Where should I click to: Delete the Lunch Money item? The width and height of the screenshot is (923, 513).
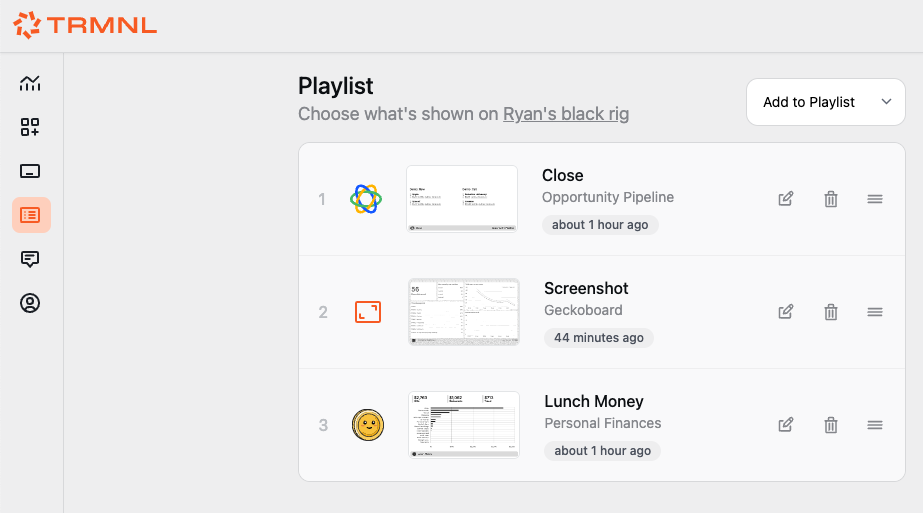pos(830,425)
